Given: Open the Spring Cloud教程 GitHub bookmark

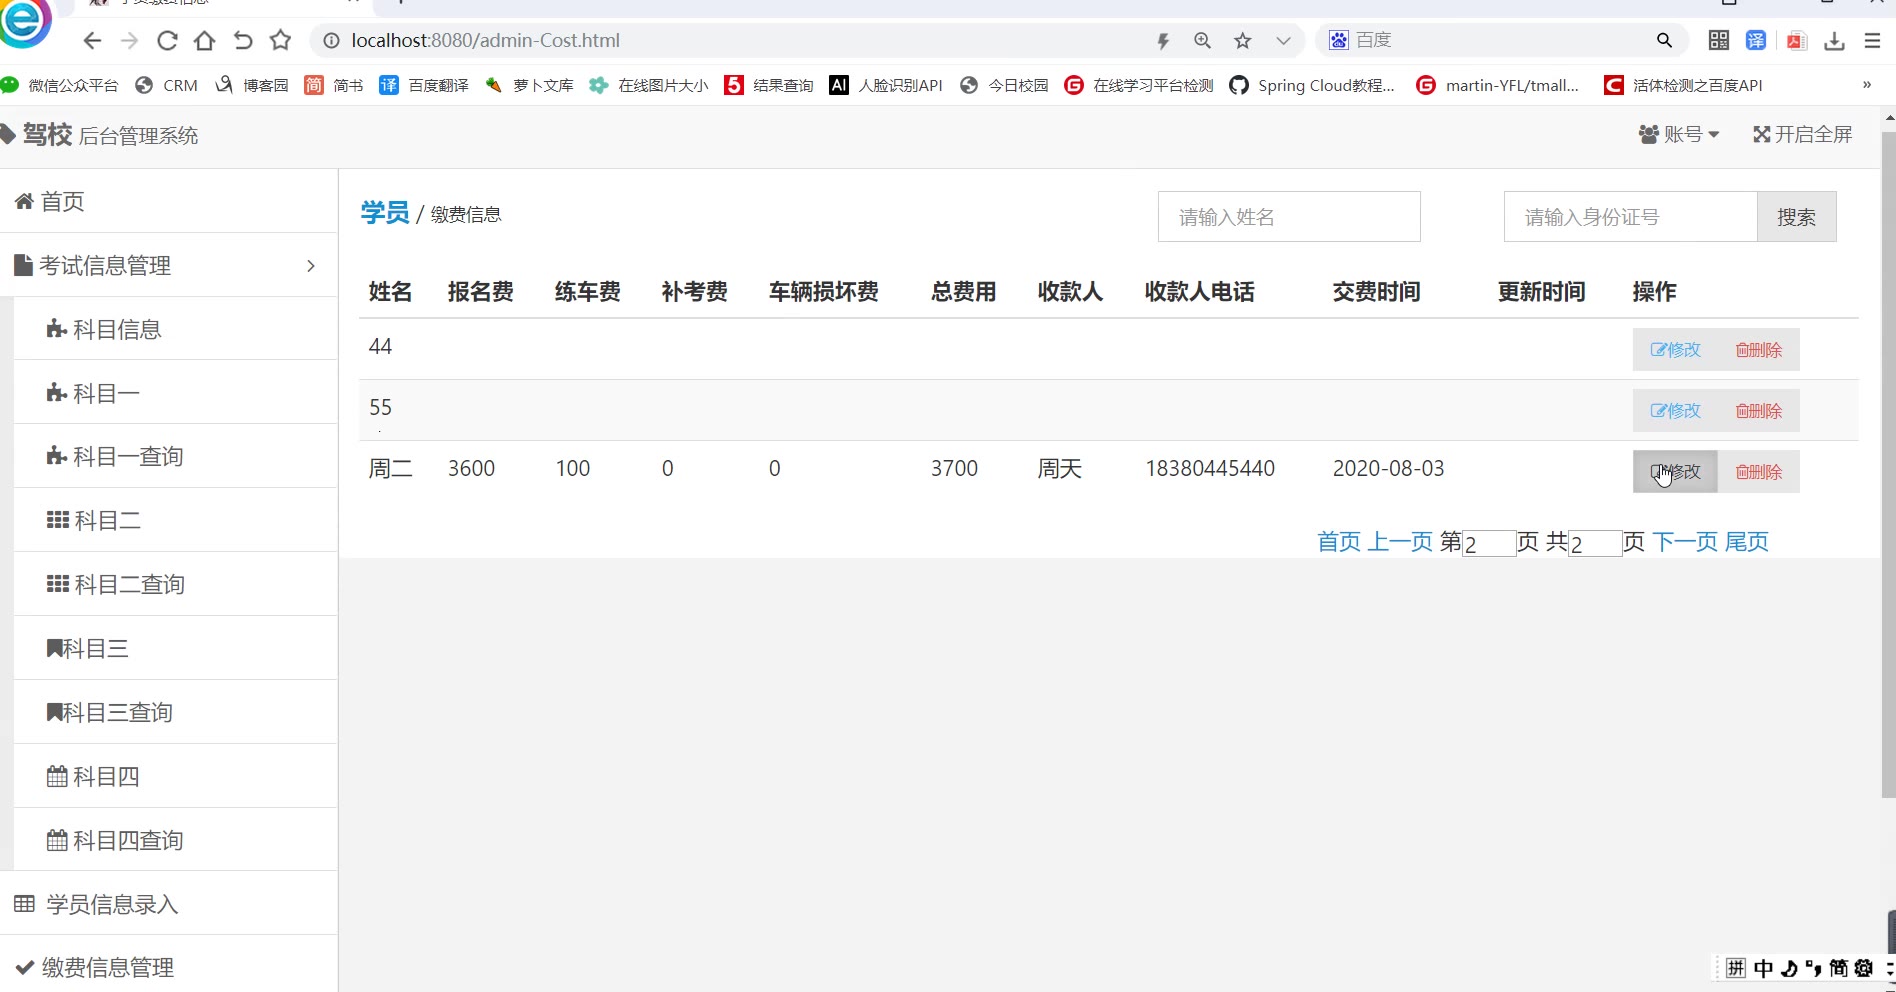Looking at the screenshot, I should 1312,85.
